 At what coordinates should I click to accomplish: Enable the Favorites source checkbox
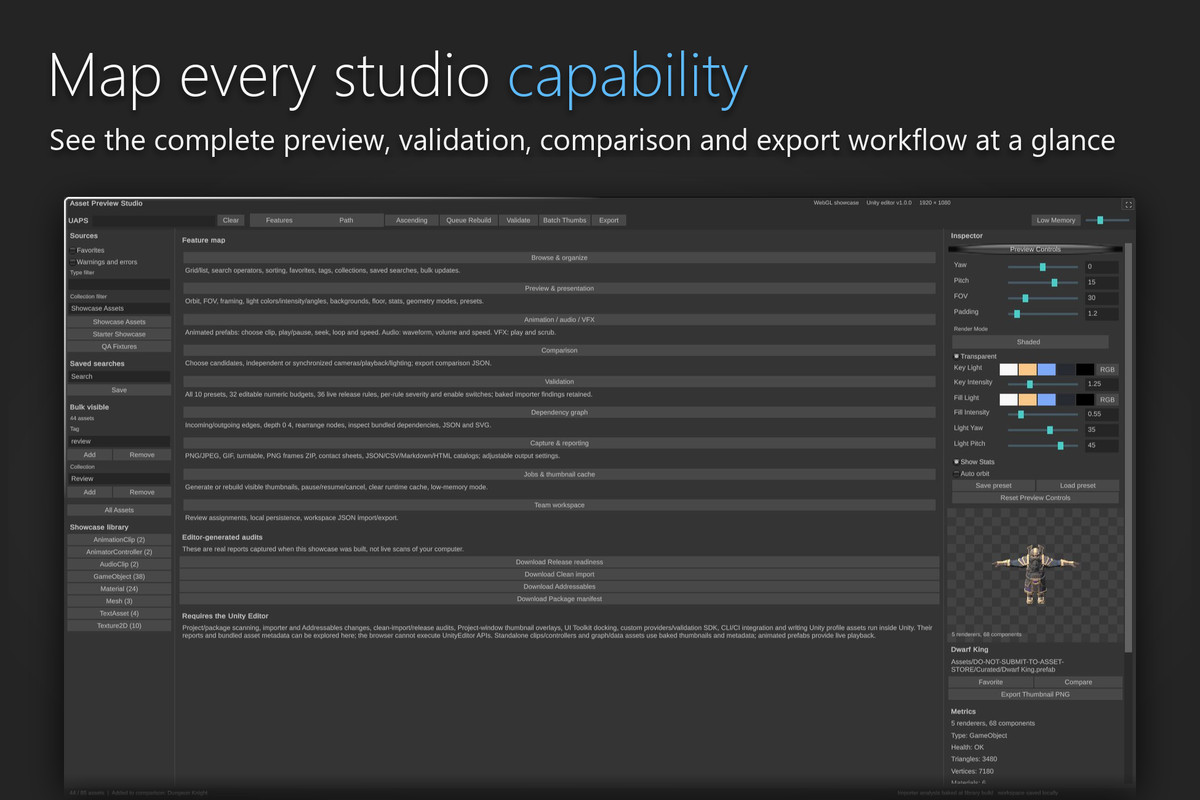pyautogui.click(x=72, y=250)
